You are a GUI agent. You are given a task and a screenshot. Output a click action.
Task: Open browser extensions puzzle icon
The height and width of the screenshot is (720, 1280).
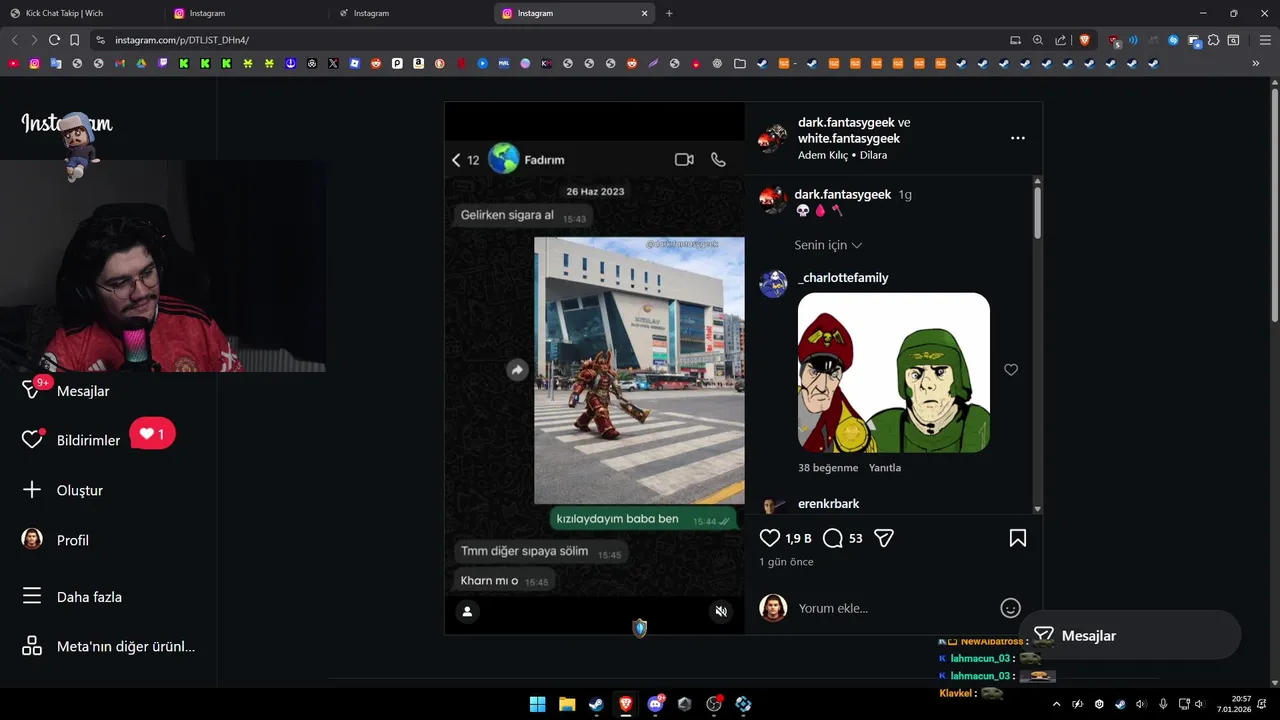1213,40
